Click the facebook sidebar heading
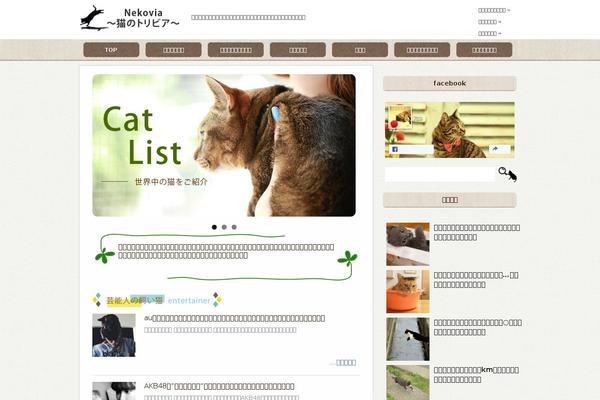Viewport: 600px width, 400px height. coord(450,83)
